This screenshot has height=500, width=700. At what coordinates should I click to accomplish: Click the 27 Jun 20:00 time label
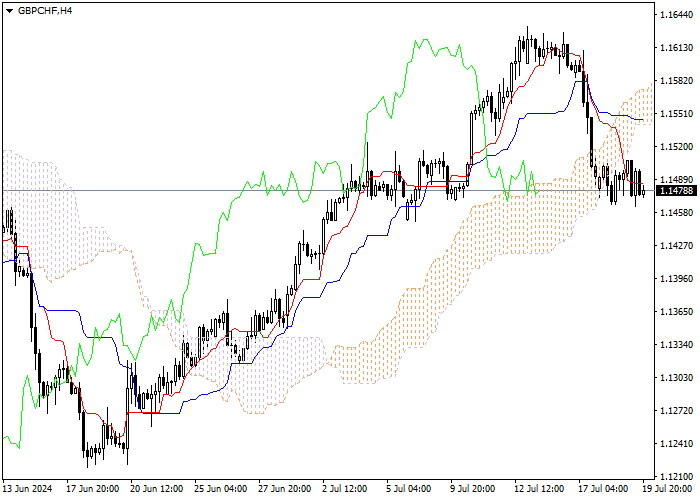285,489
